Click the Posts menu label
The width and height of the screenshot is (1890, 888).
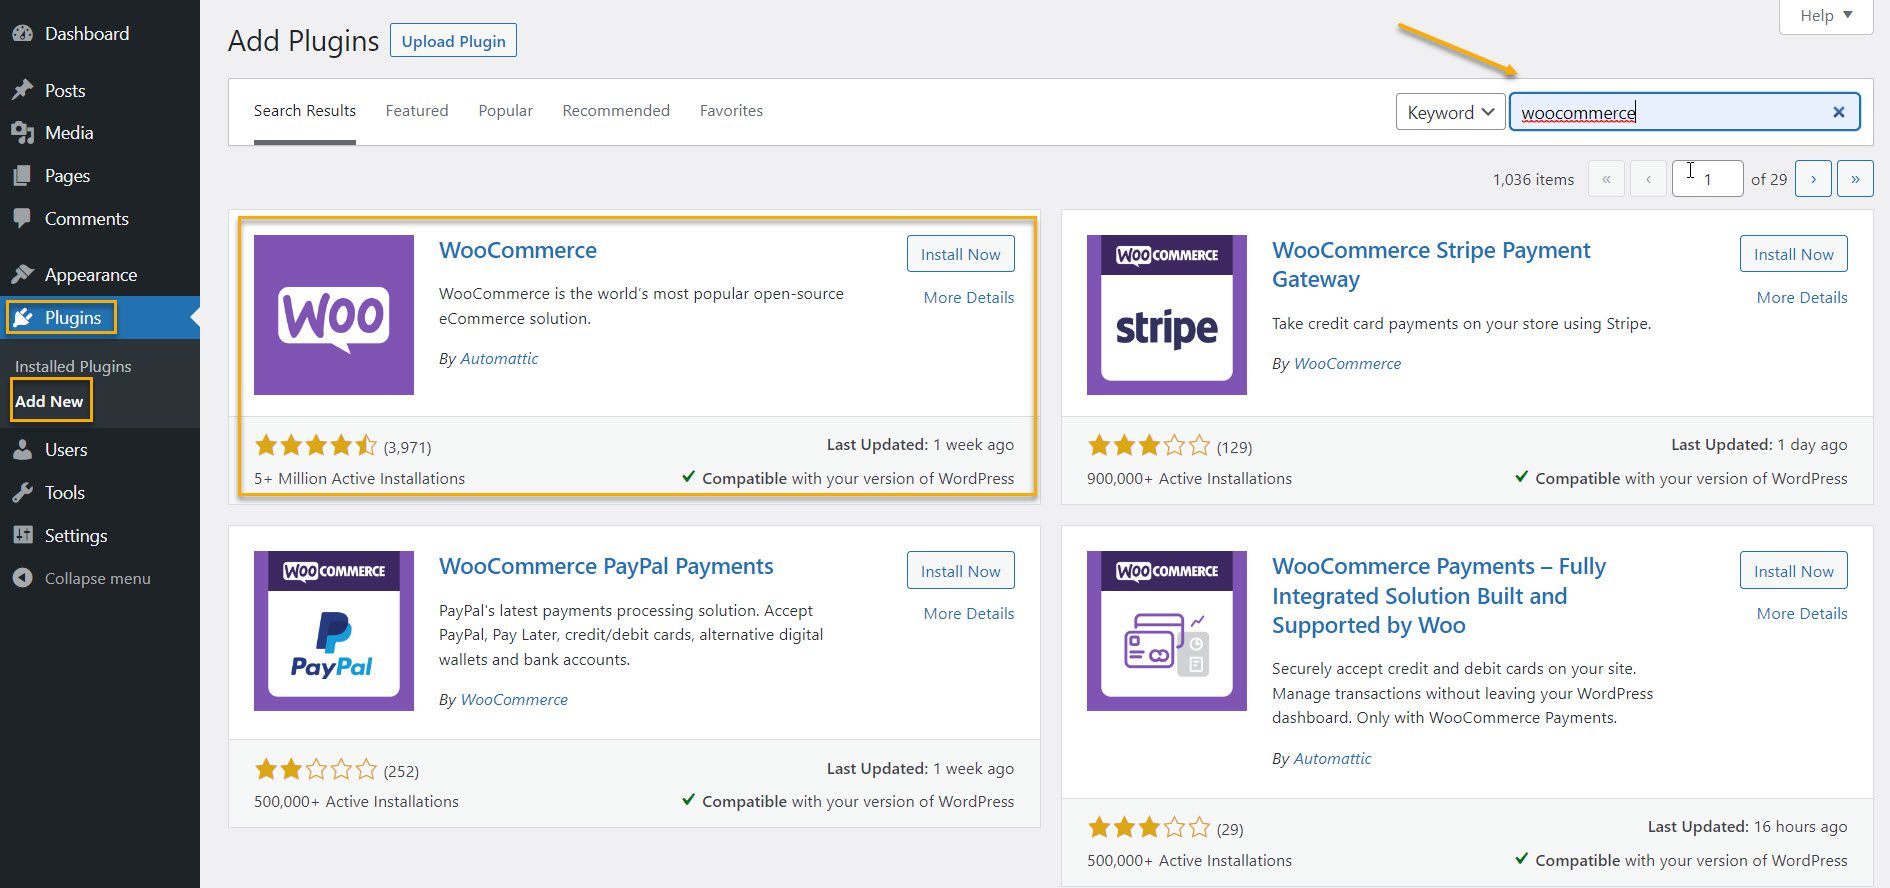pos(65,90)
